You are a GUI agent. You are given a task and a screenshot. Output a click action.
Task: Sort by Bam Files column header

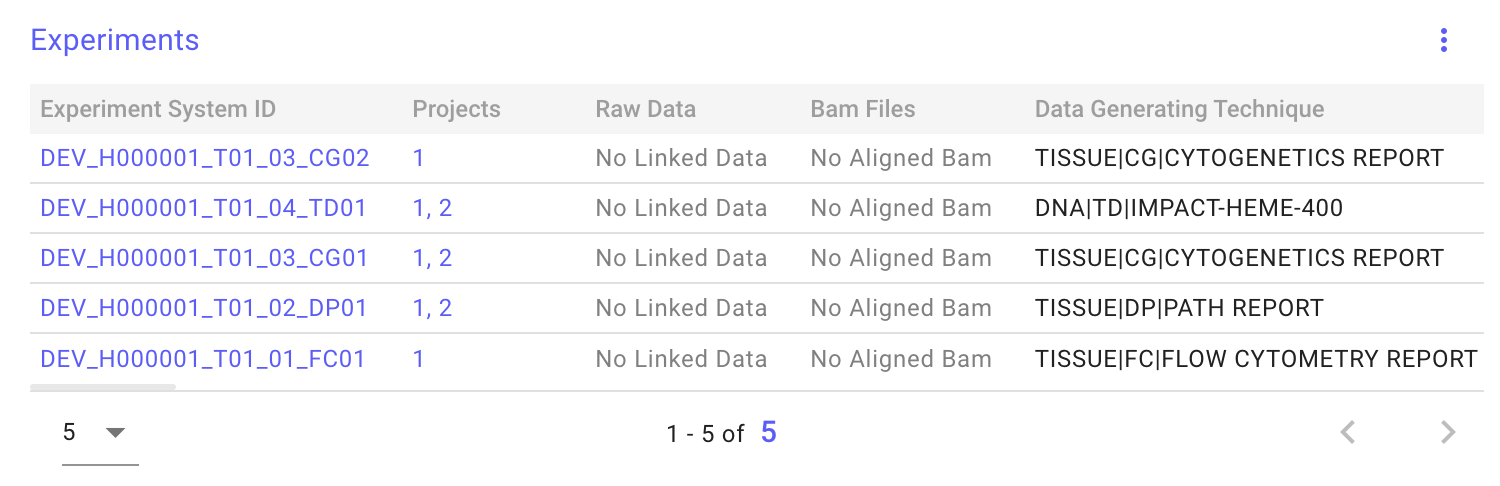(x=862, y=109)
